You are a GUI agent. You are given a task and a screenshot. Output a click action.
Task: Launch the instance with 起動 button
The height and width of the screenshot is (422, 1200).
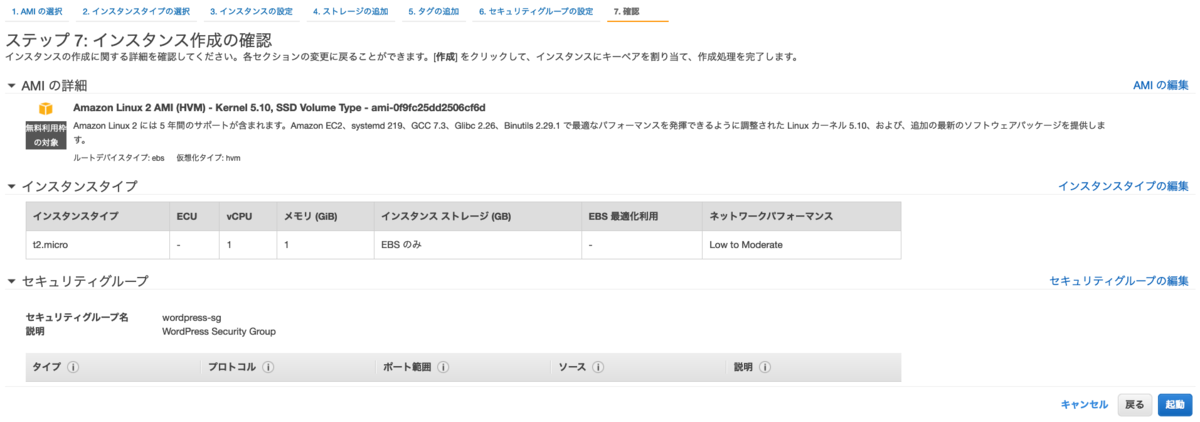(x=1175, y=404)
